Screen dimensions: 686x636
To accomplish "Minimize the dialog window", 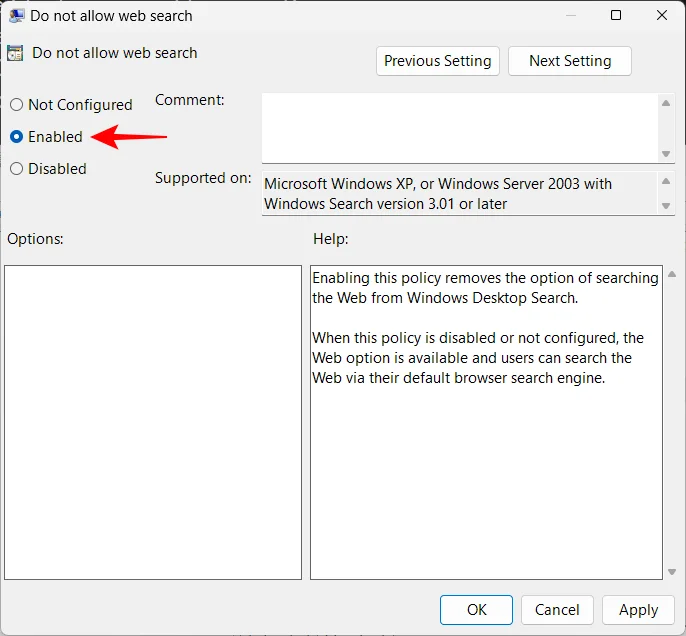I will [570, 15].
